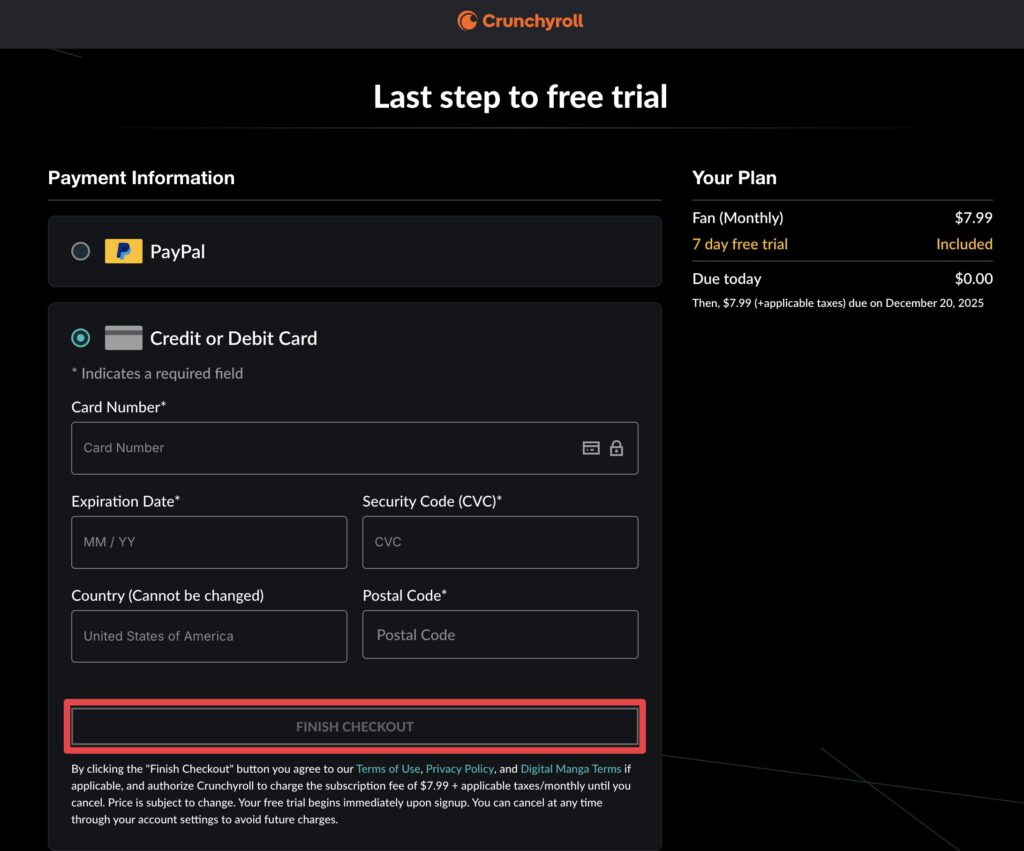This screenshot has height=851, width=1024.
Task: Click the PayPal logo icon
Action: click(x=123, y=251)
